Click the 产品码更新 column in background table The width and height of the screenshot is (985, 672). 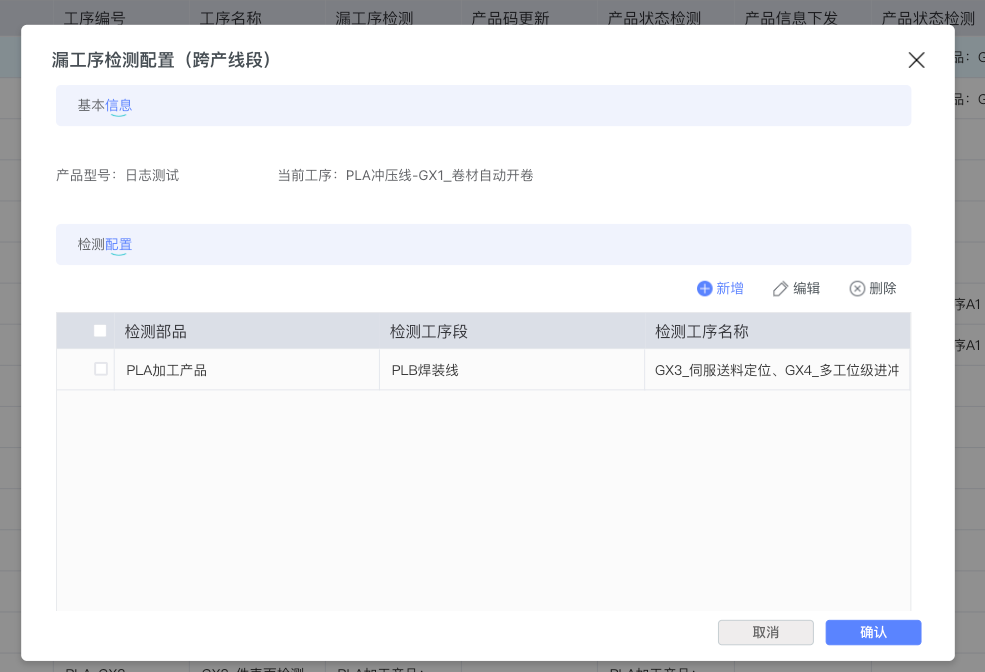510,18
